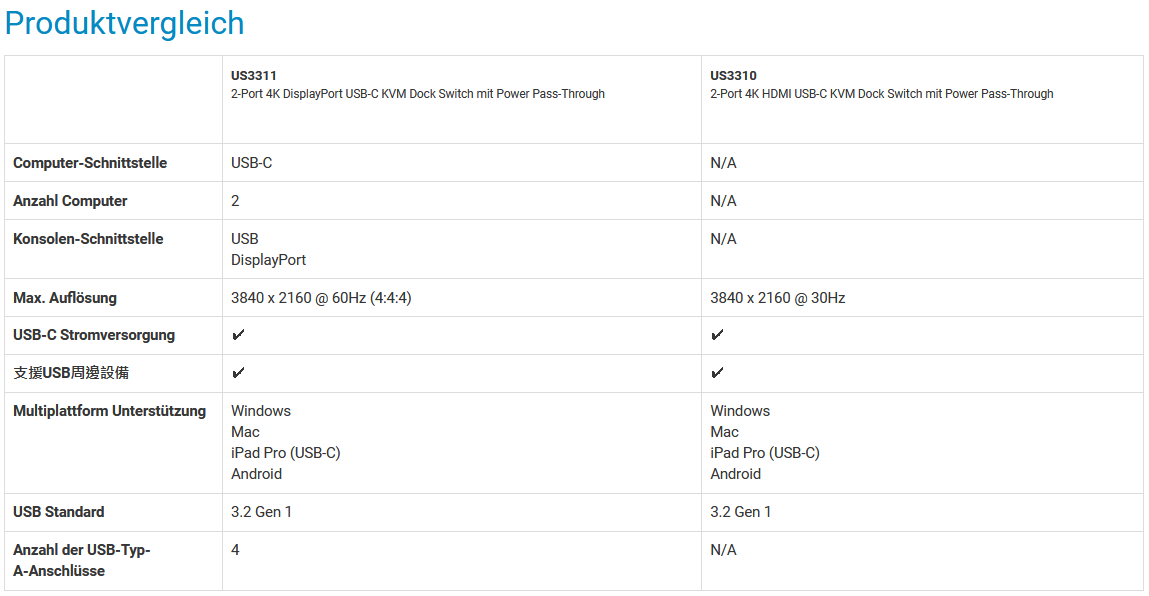
Task: Click iPad Pro (USB-C) in US3311 column
Action: pyautogui.click(x=285, y=453)
